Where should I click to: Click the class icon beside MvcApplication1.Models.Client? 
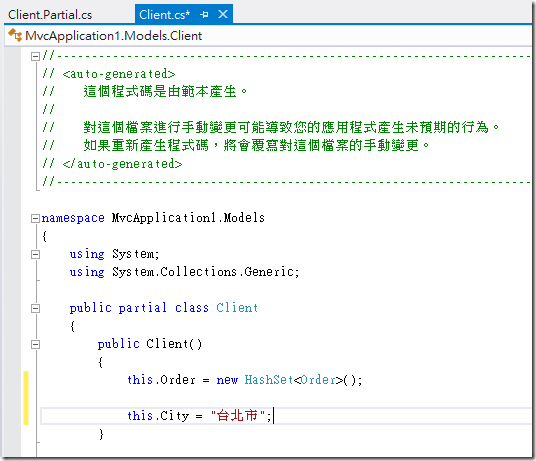pyautogui.click(x=15, y=36)
